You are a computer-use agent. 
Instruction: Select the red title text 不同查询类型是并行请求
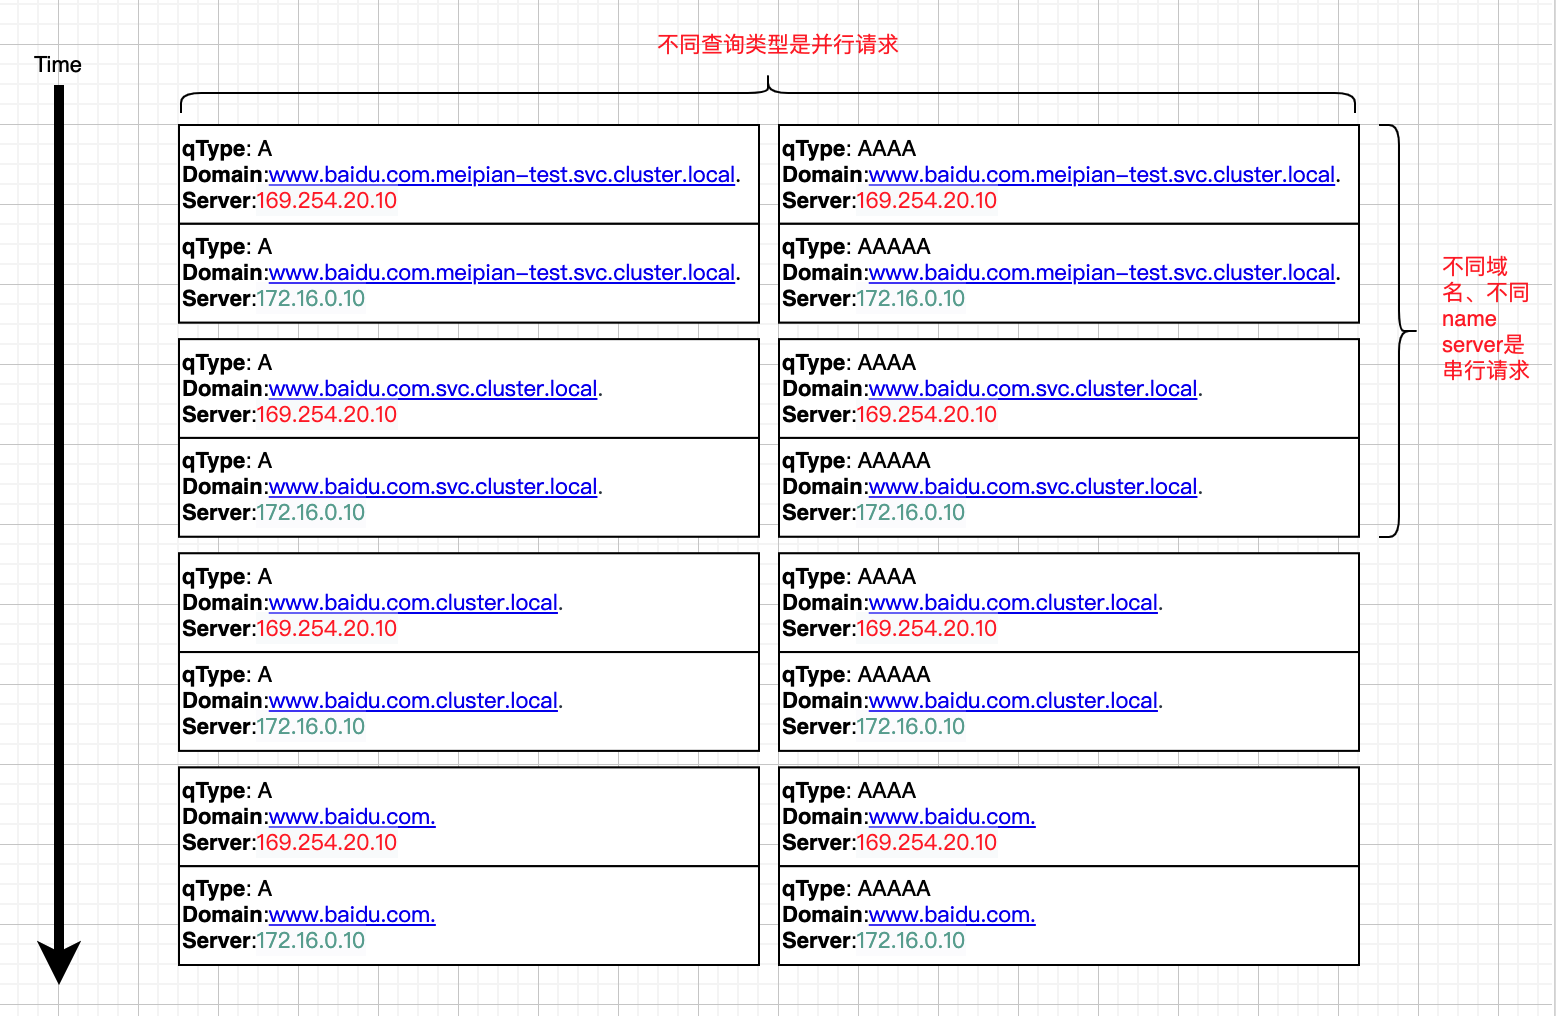point(777,45)
